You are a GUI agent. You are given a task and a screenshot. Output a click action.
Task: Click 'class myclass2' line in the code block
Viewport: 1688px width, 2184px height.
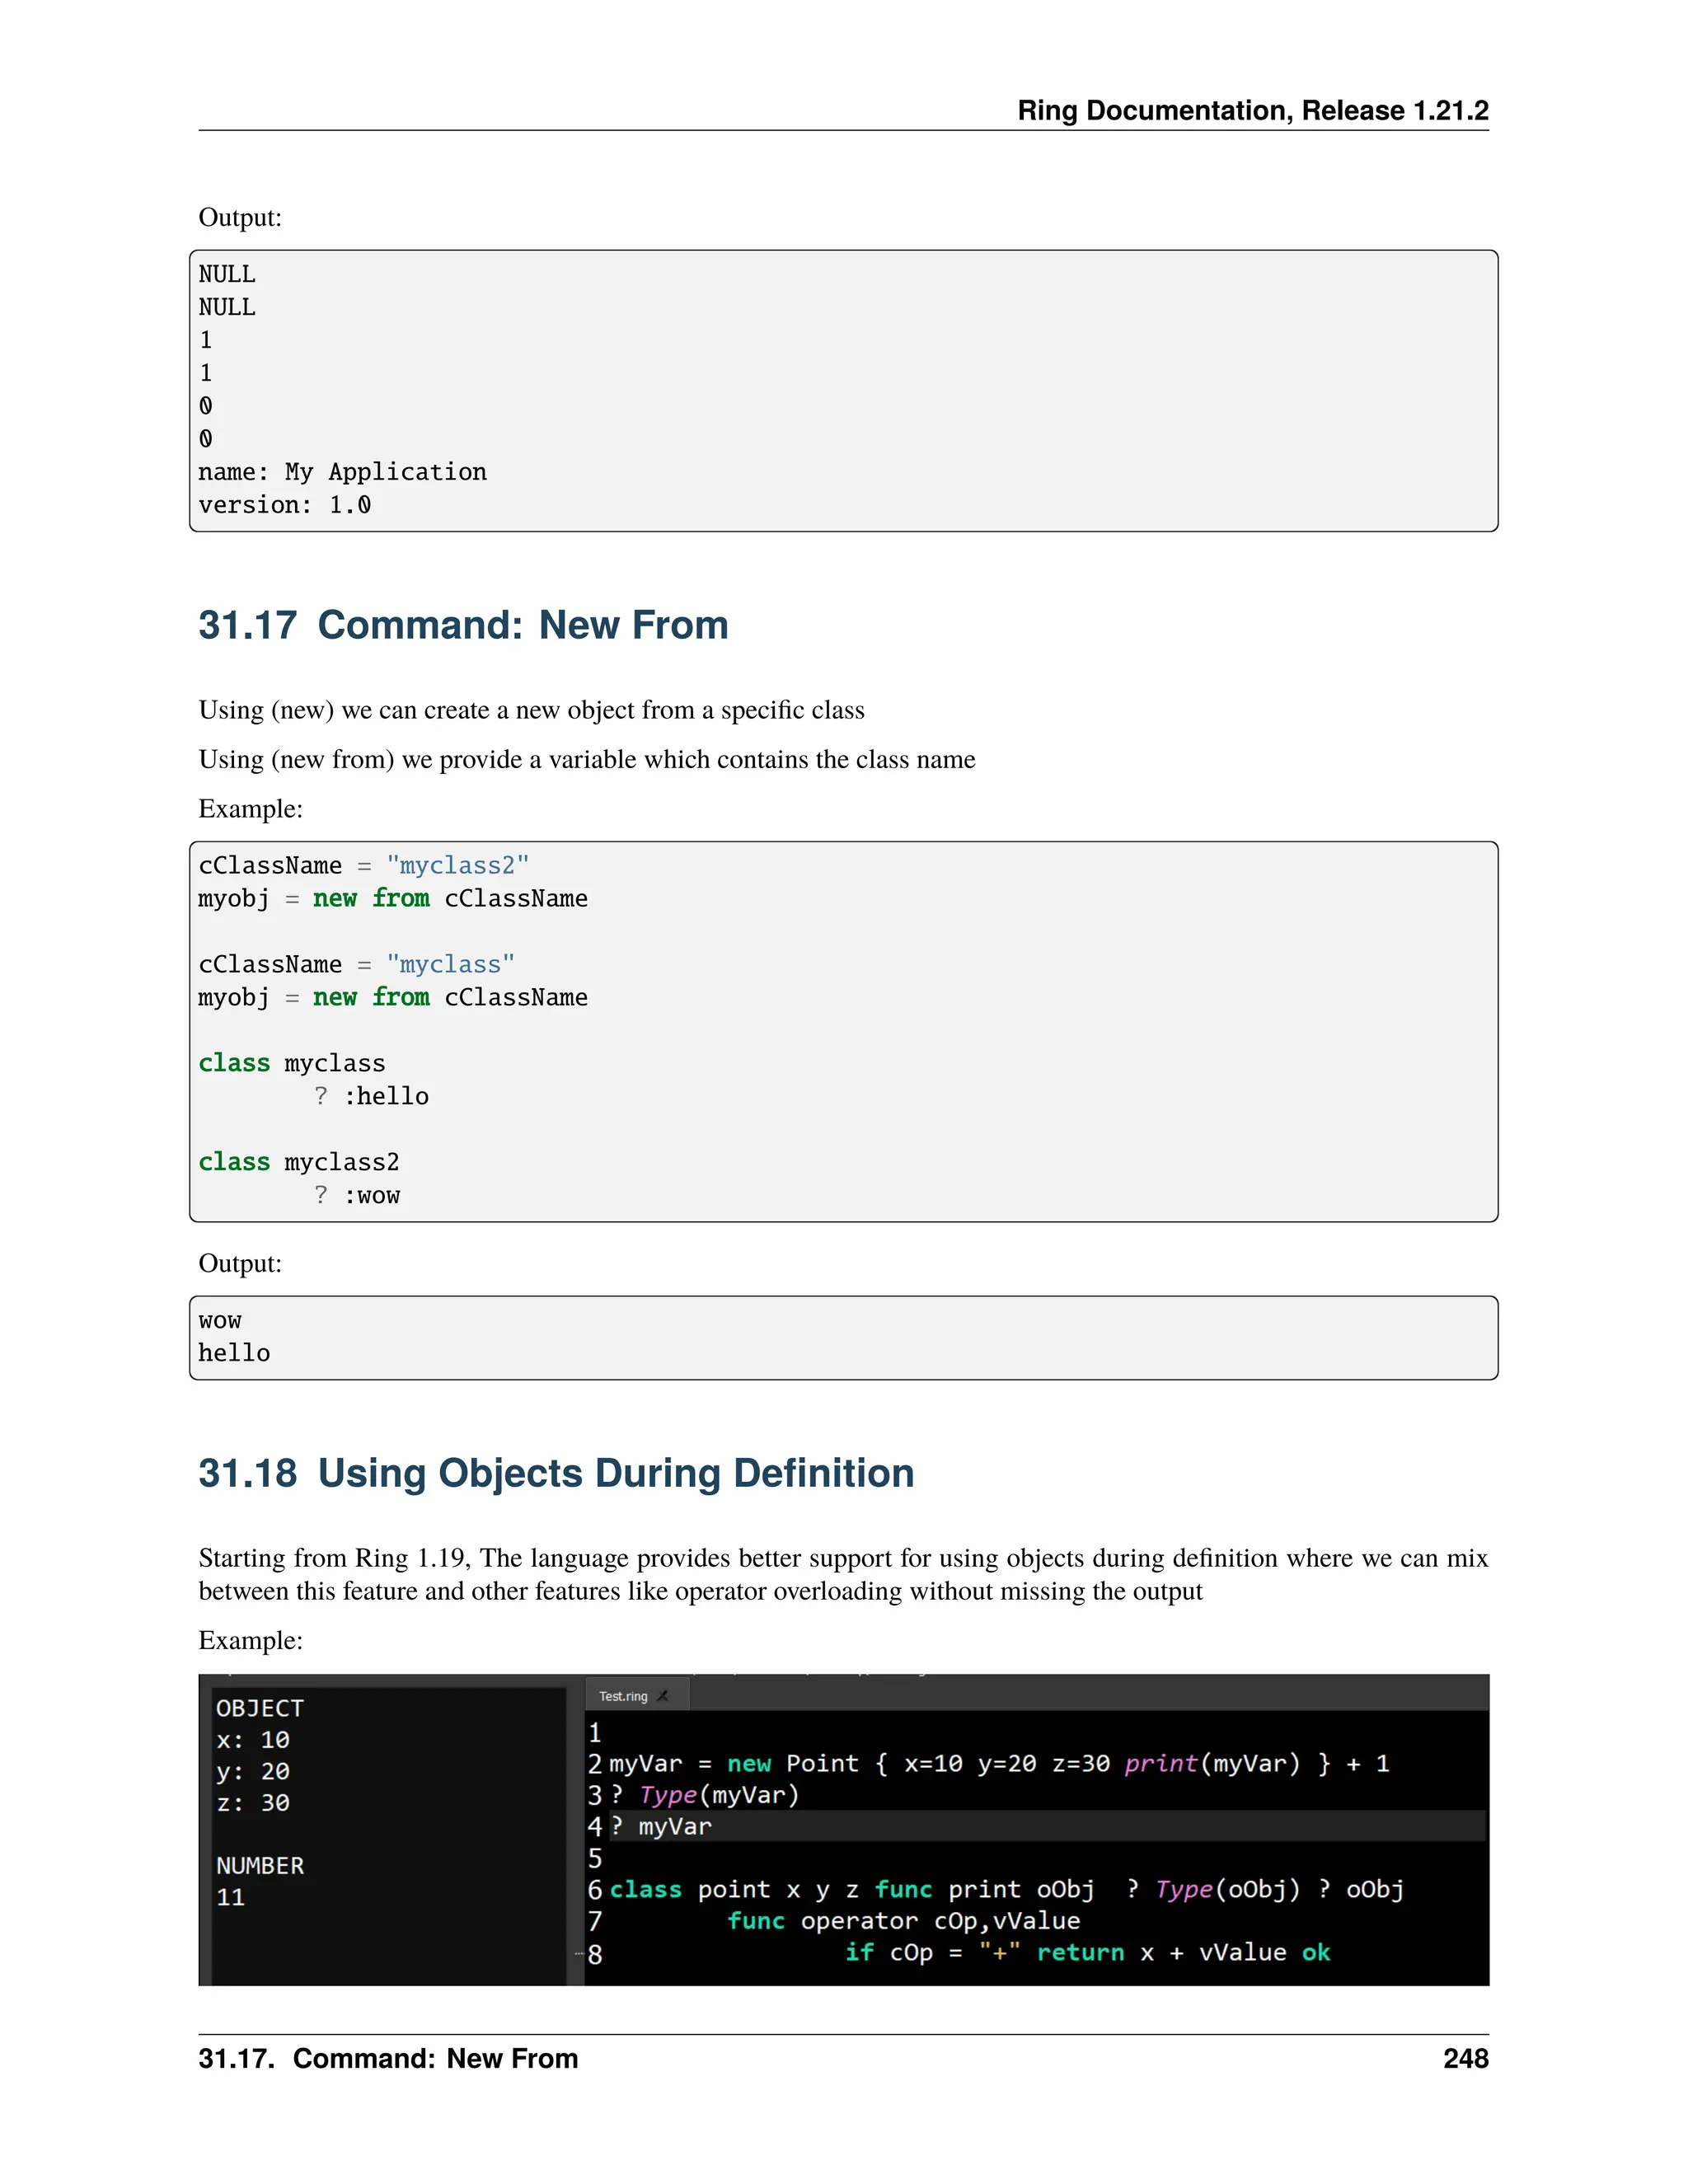[x=299, y=1162]
